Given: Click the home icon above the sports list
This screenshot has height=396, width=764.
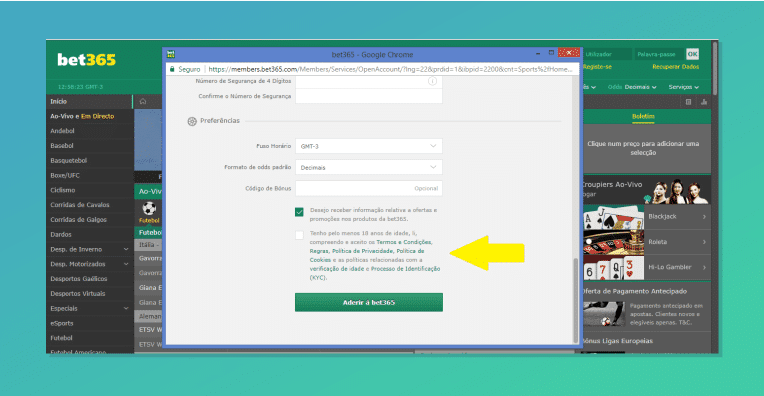Looking at the screenshot, I should pyautogui.click(x=143, y=101).
